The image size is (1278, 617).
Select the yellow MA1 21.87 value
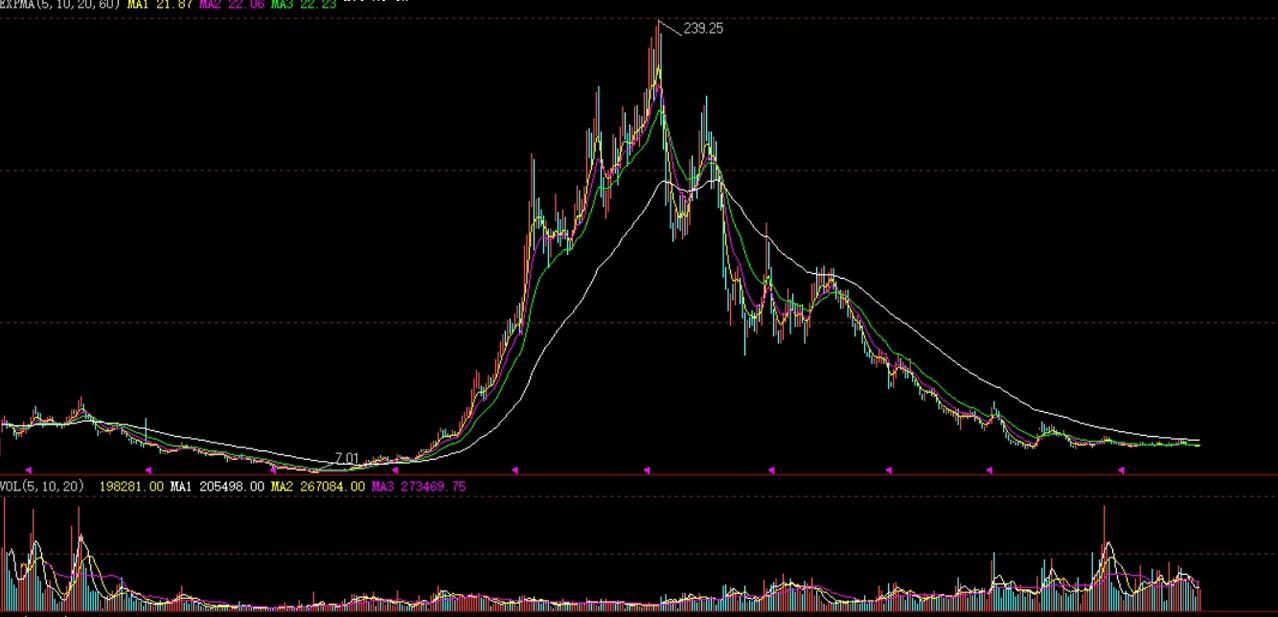[x=158, y=4]
